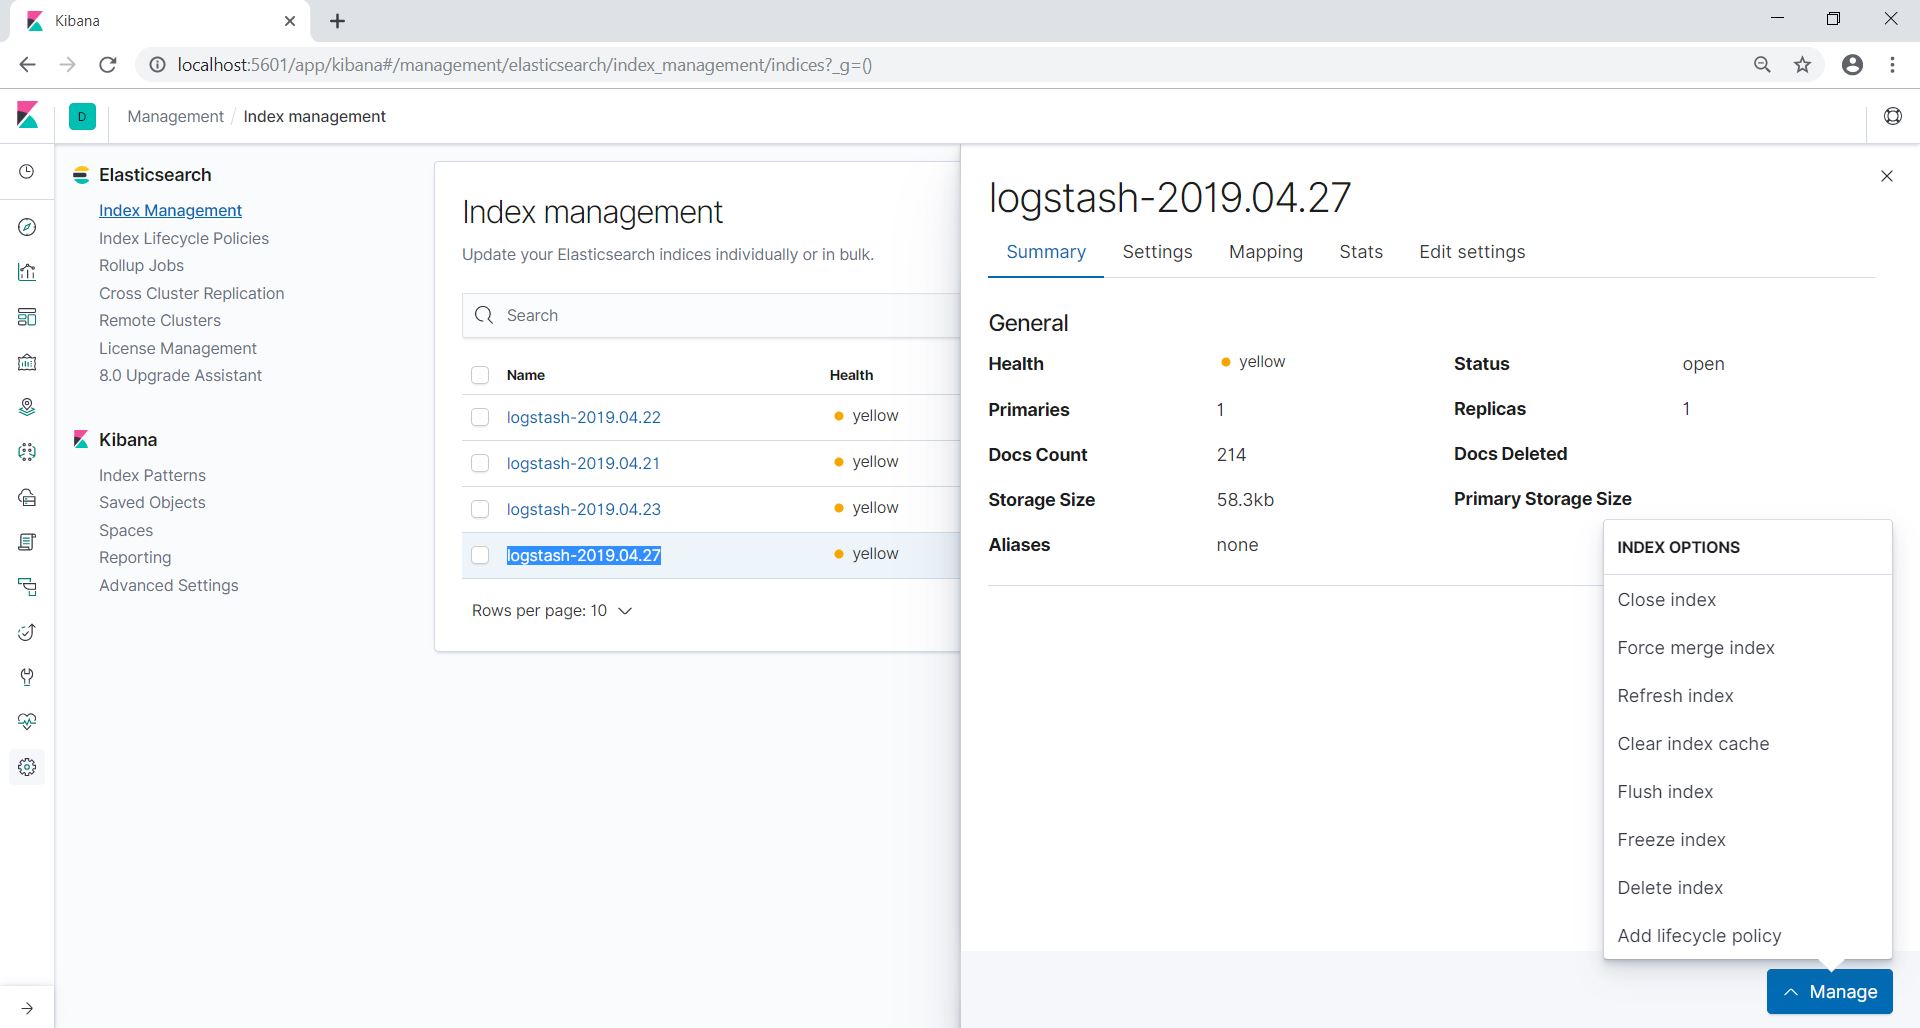Close the logstash-2019.04.27 details flyout

pos(1886,176)
